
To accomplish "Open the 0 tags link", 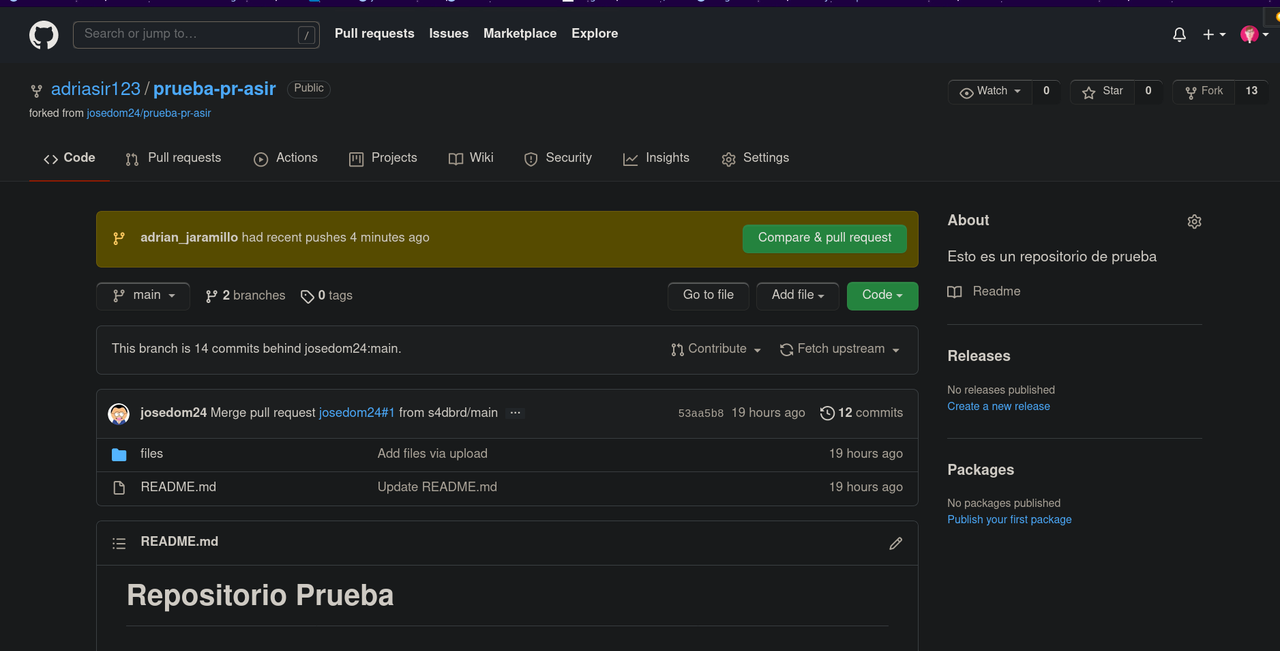I will 326,296.
